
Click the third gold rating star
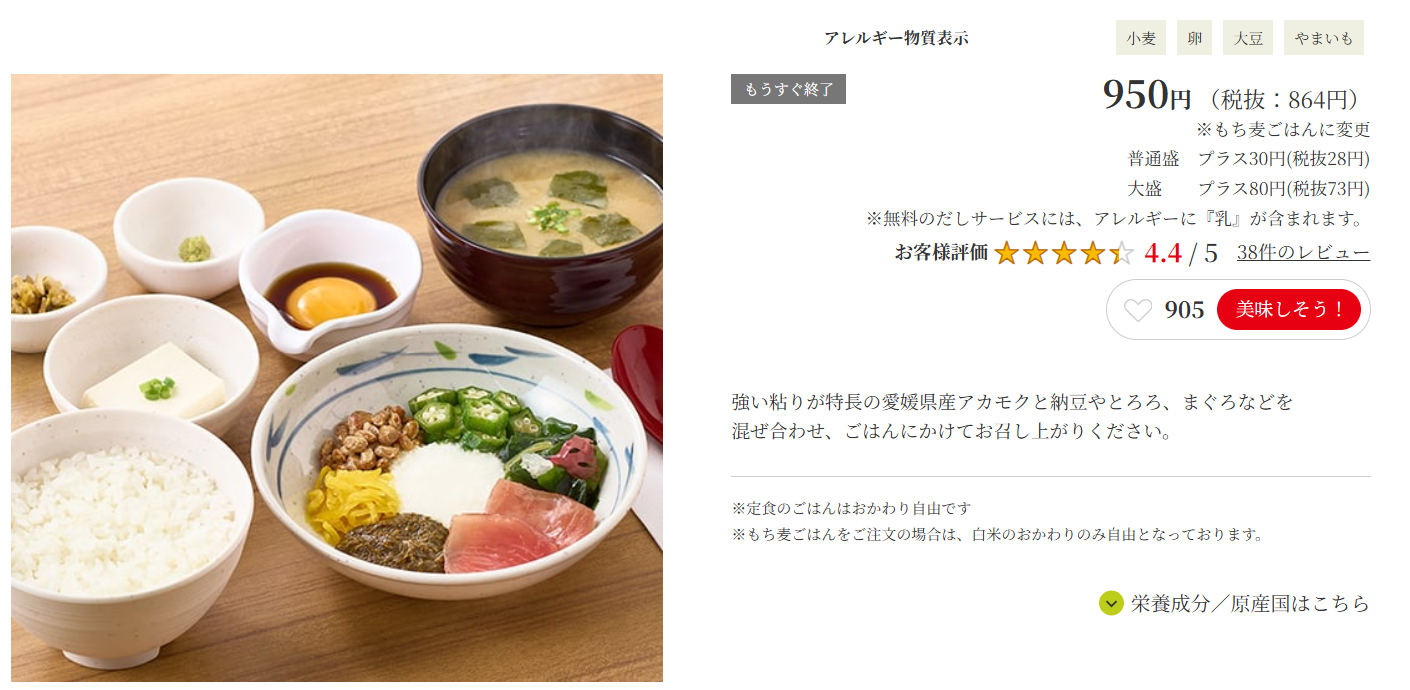(x=1064, y=253)
